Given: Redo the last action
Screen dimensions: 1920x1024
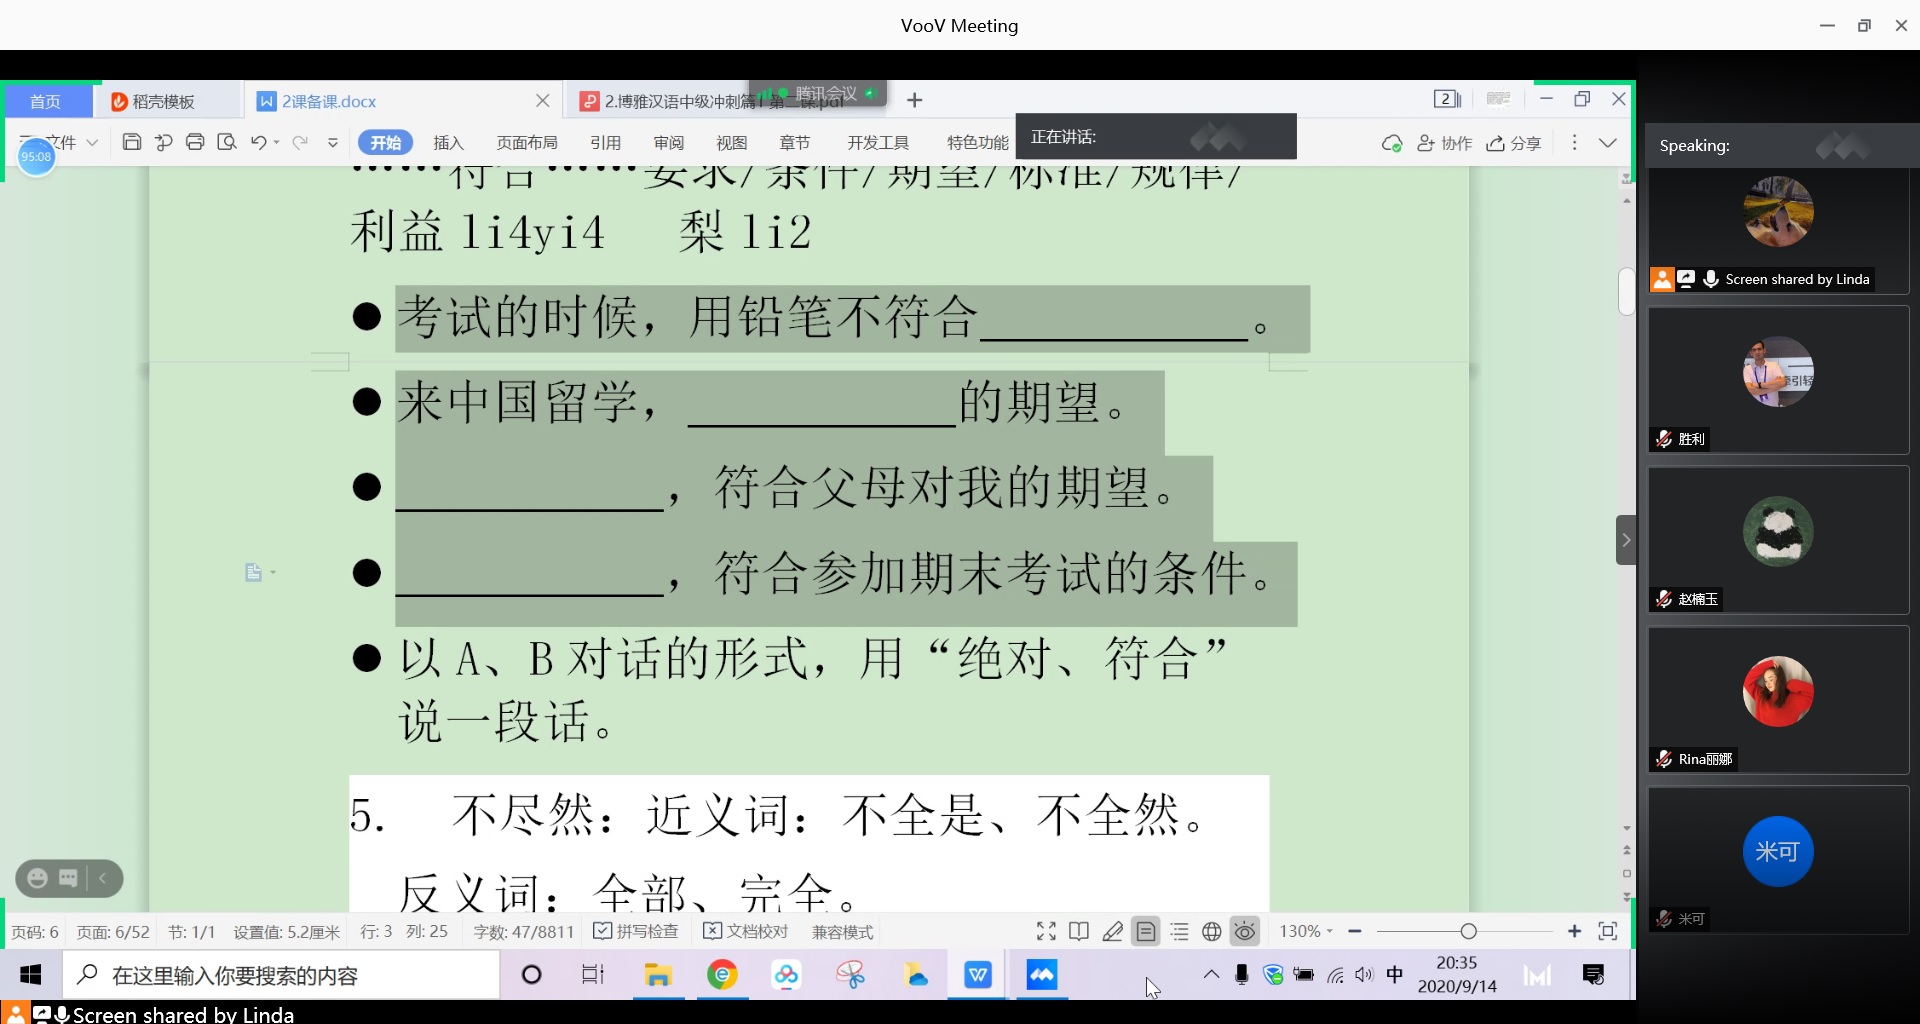Looking at the screenshot, I should point(299,142).
